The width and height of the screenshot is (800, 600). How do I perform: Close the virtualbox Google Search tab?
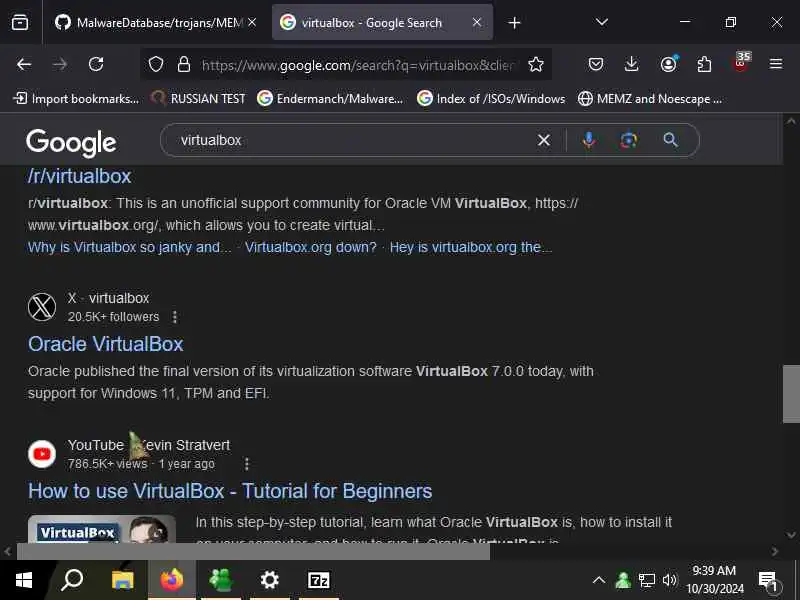coord(477,22)
